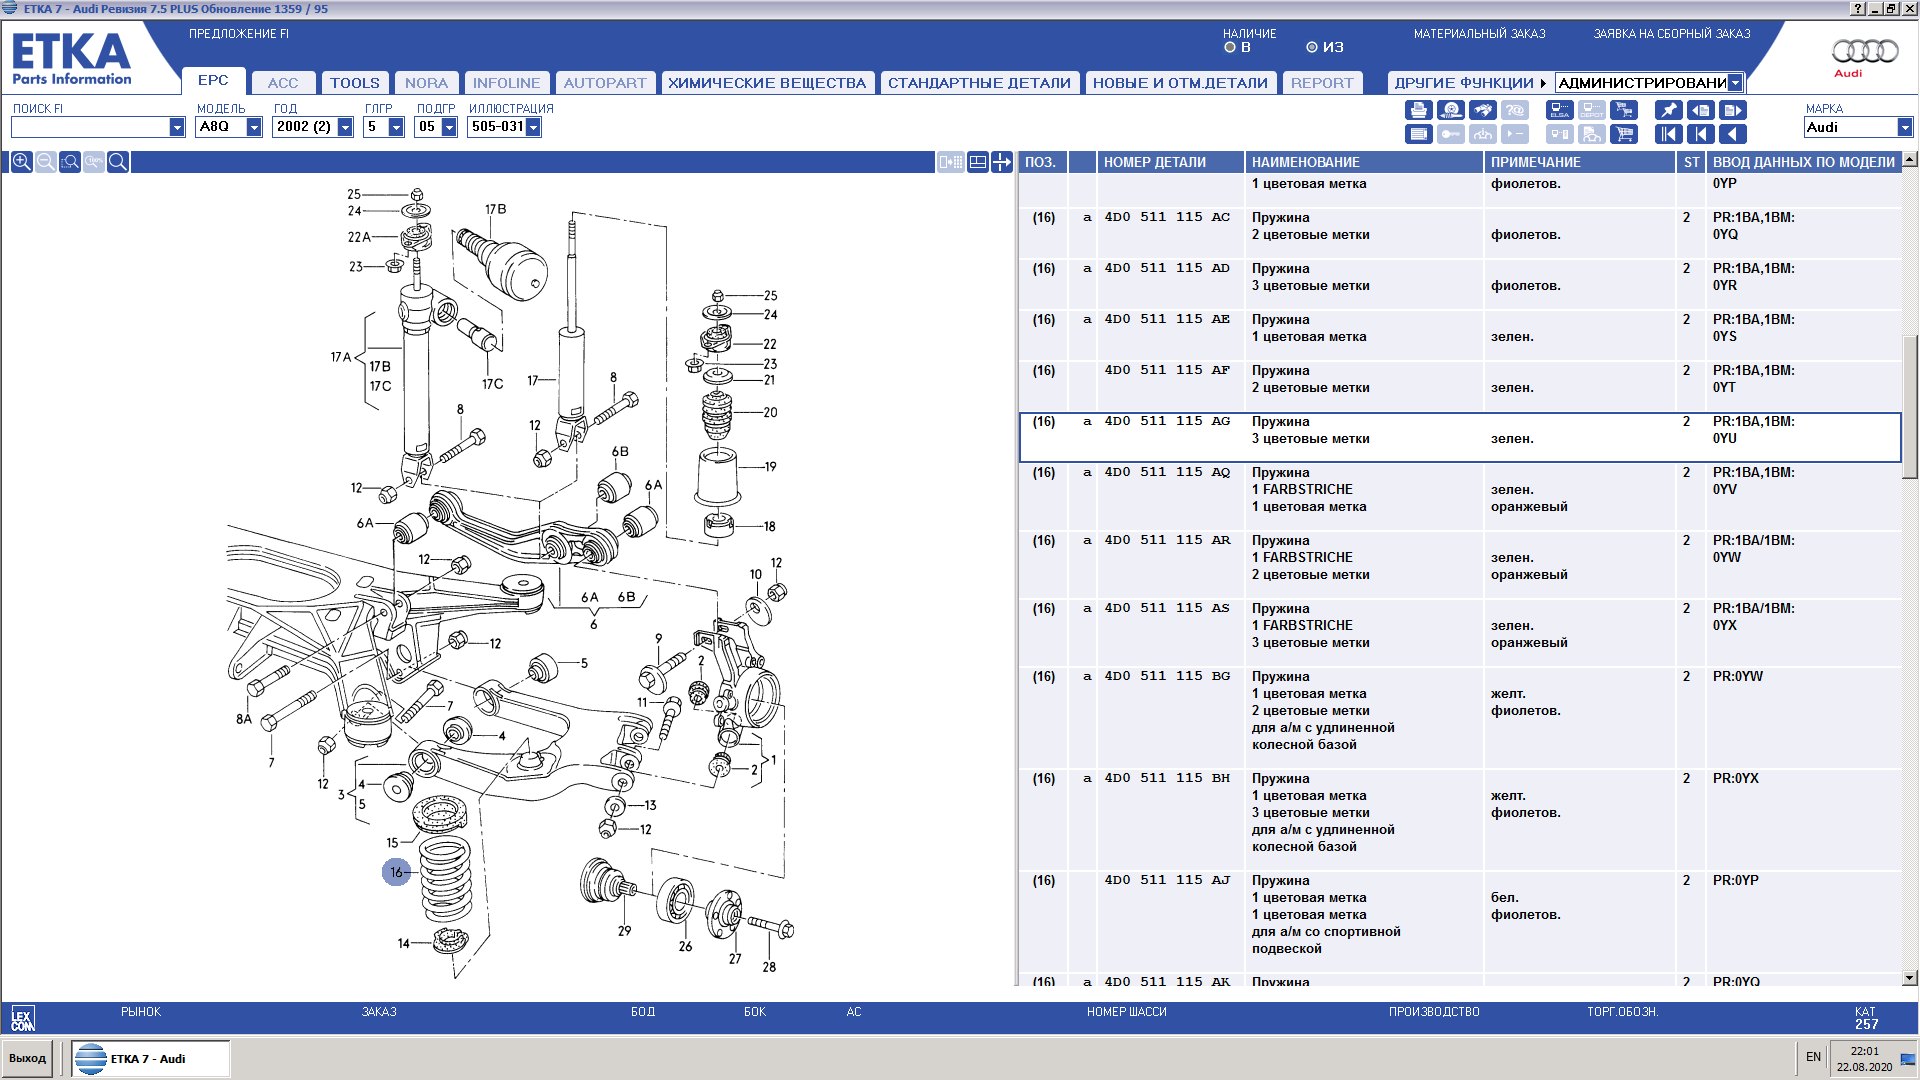
Task: Click the parts list scrollbar thumb
Action: click(x=1910, y=405)
